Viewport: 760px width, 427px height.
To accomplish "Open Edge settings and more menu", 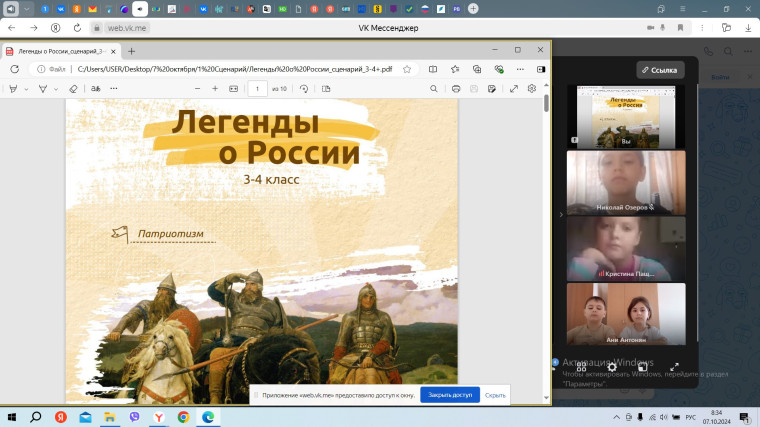I will pos(520,69).
